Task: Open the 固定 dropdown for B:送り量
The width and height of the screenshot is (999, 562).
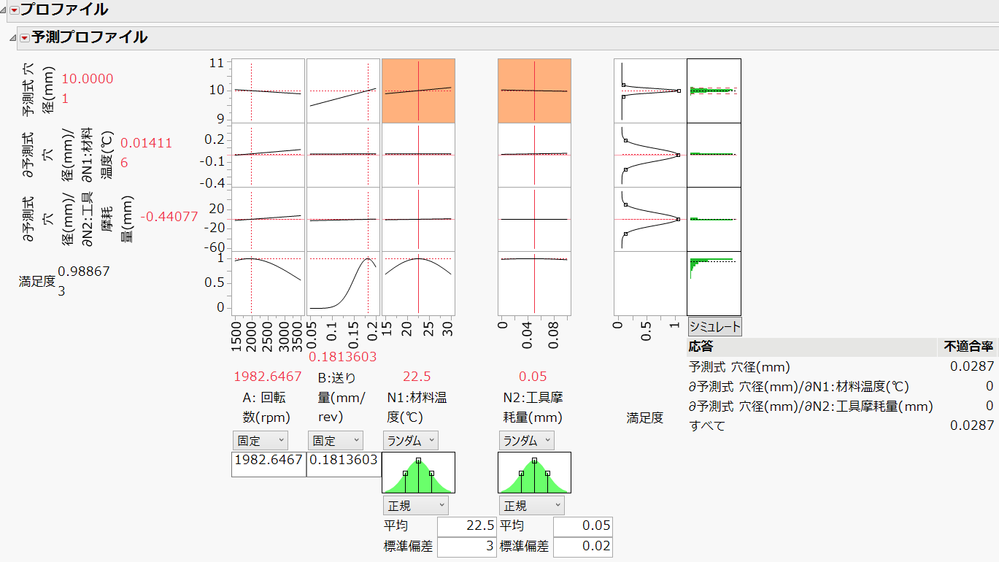Action: click(335, 440)
